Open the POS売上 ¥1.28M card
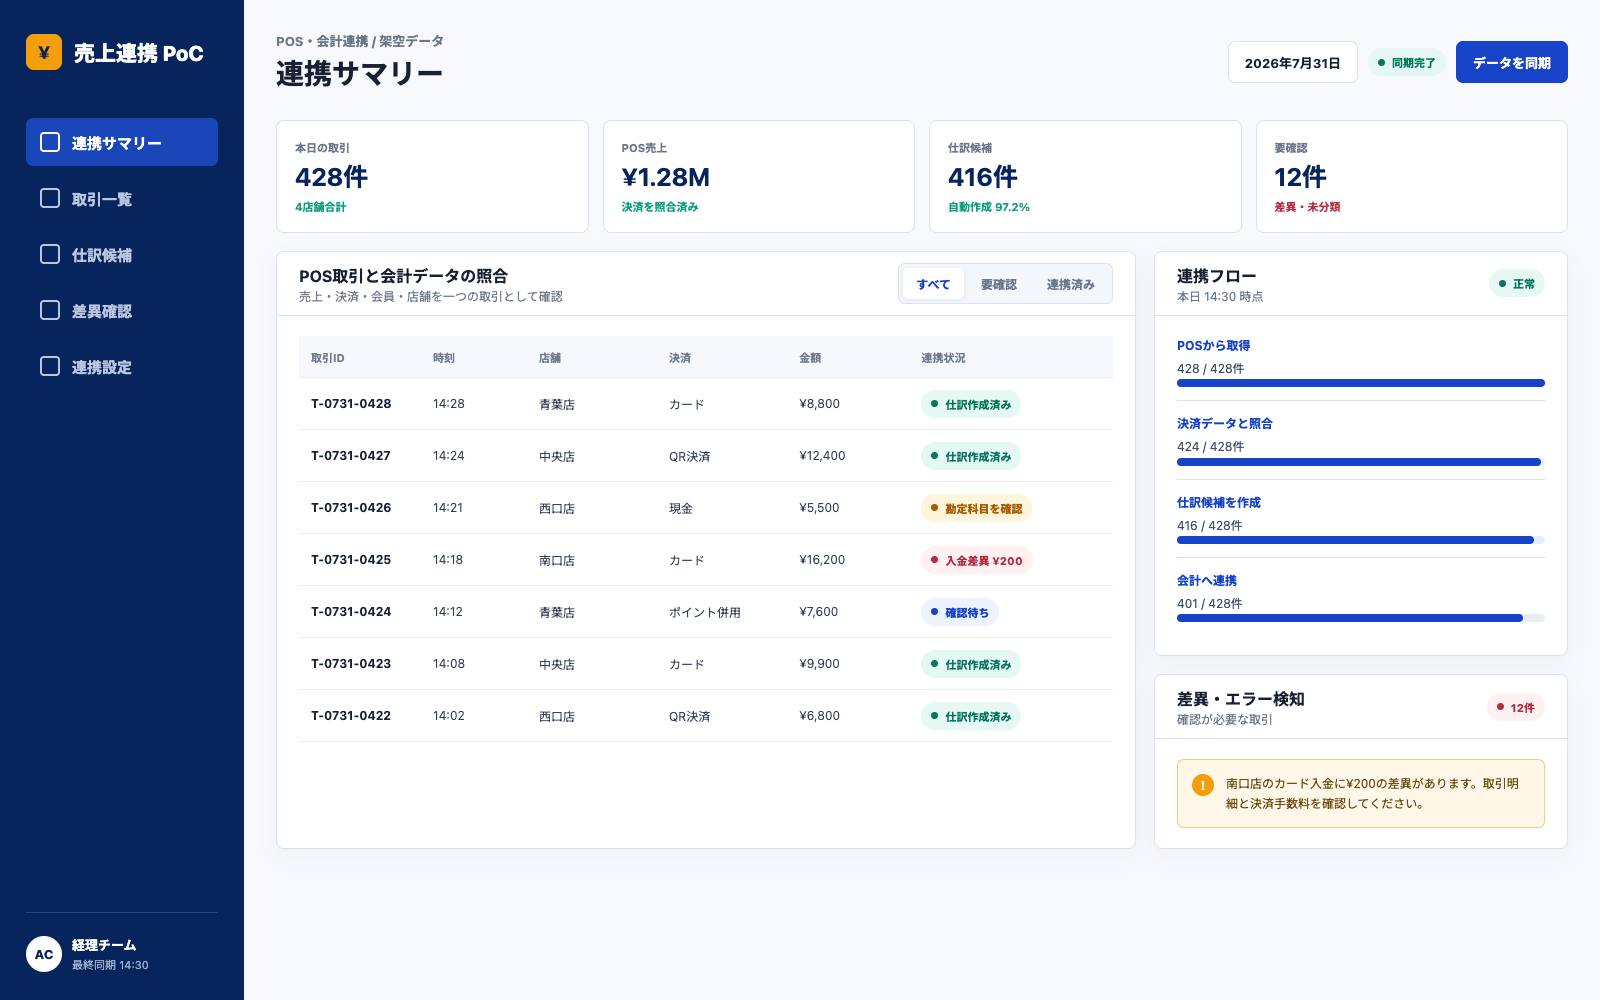1600x1000 pixels. [x=759, y=176]
